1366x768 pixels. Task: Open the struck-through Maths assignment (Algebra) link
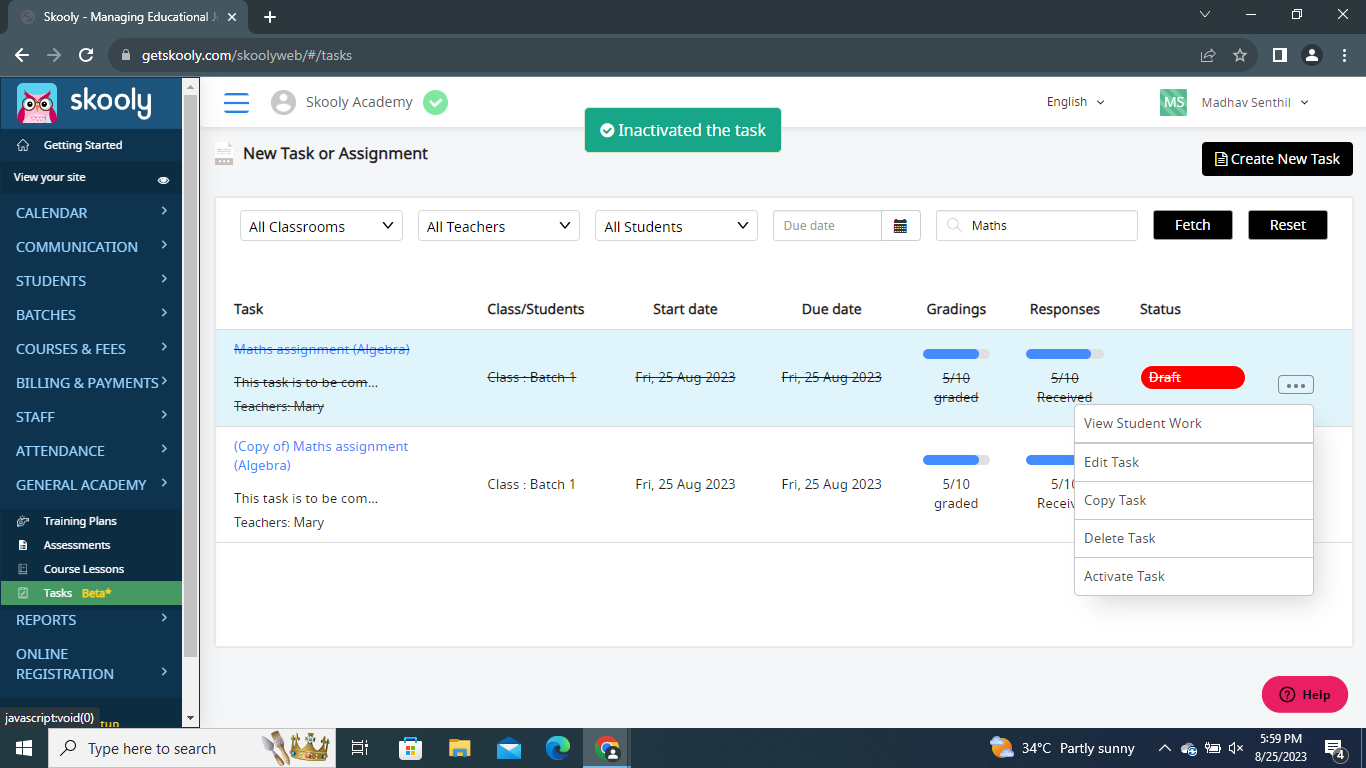tap(322, 349)
